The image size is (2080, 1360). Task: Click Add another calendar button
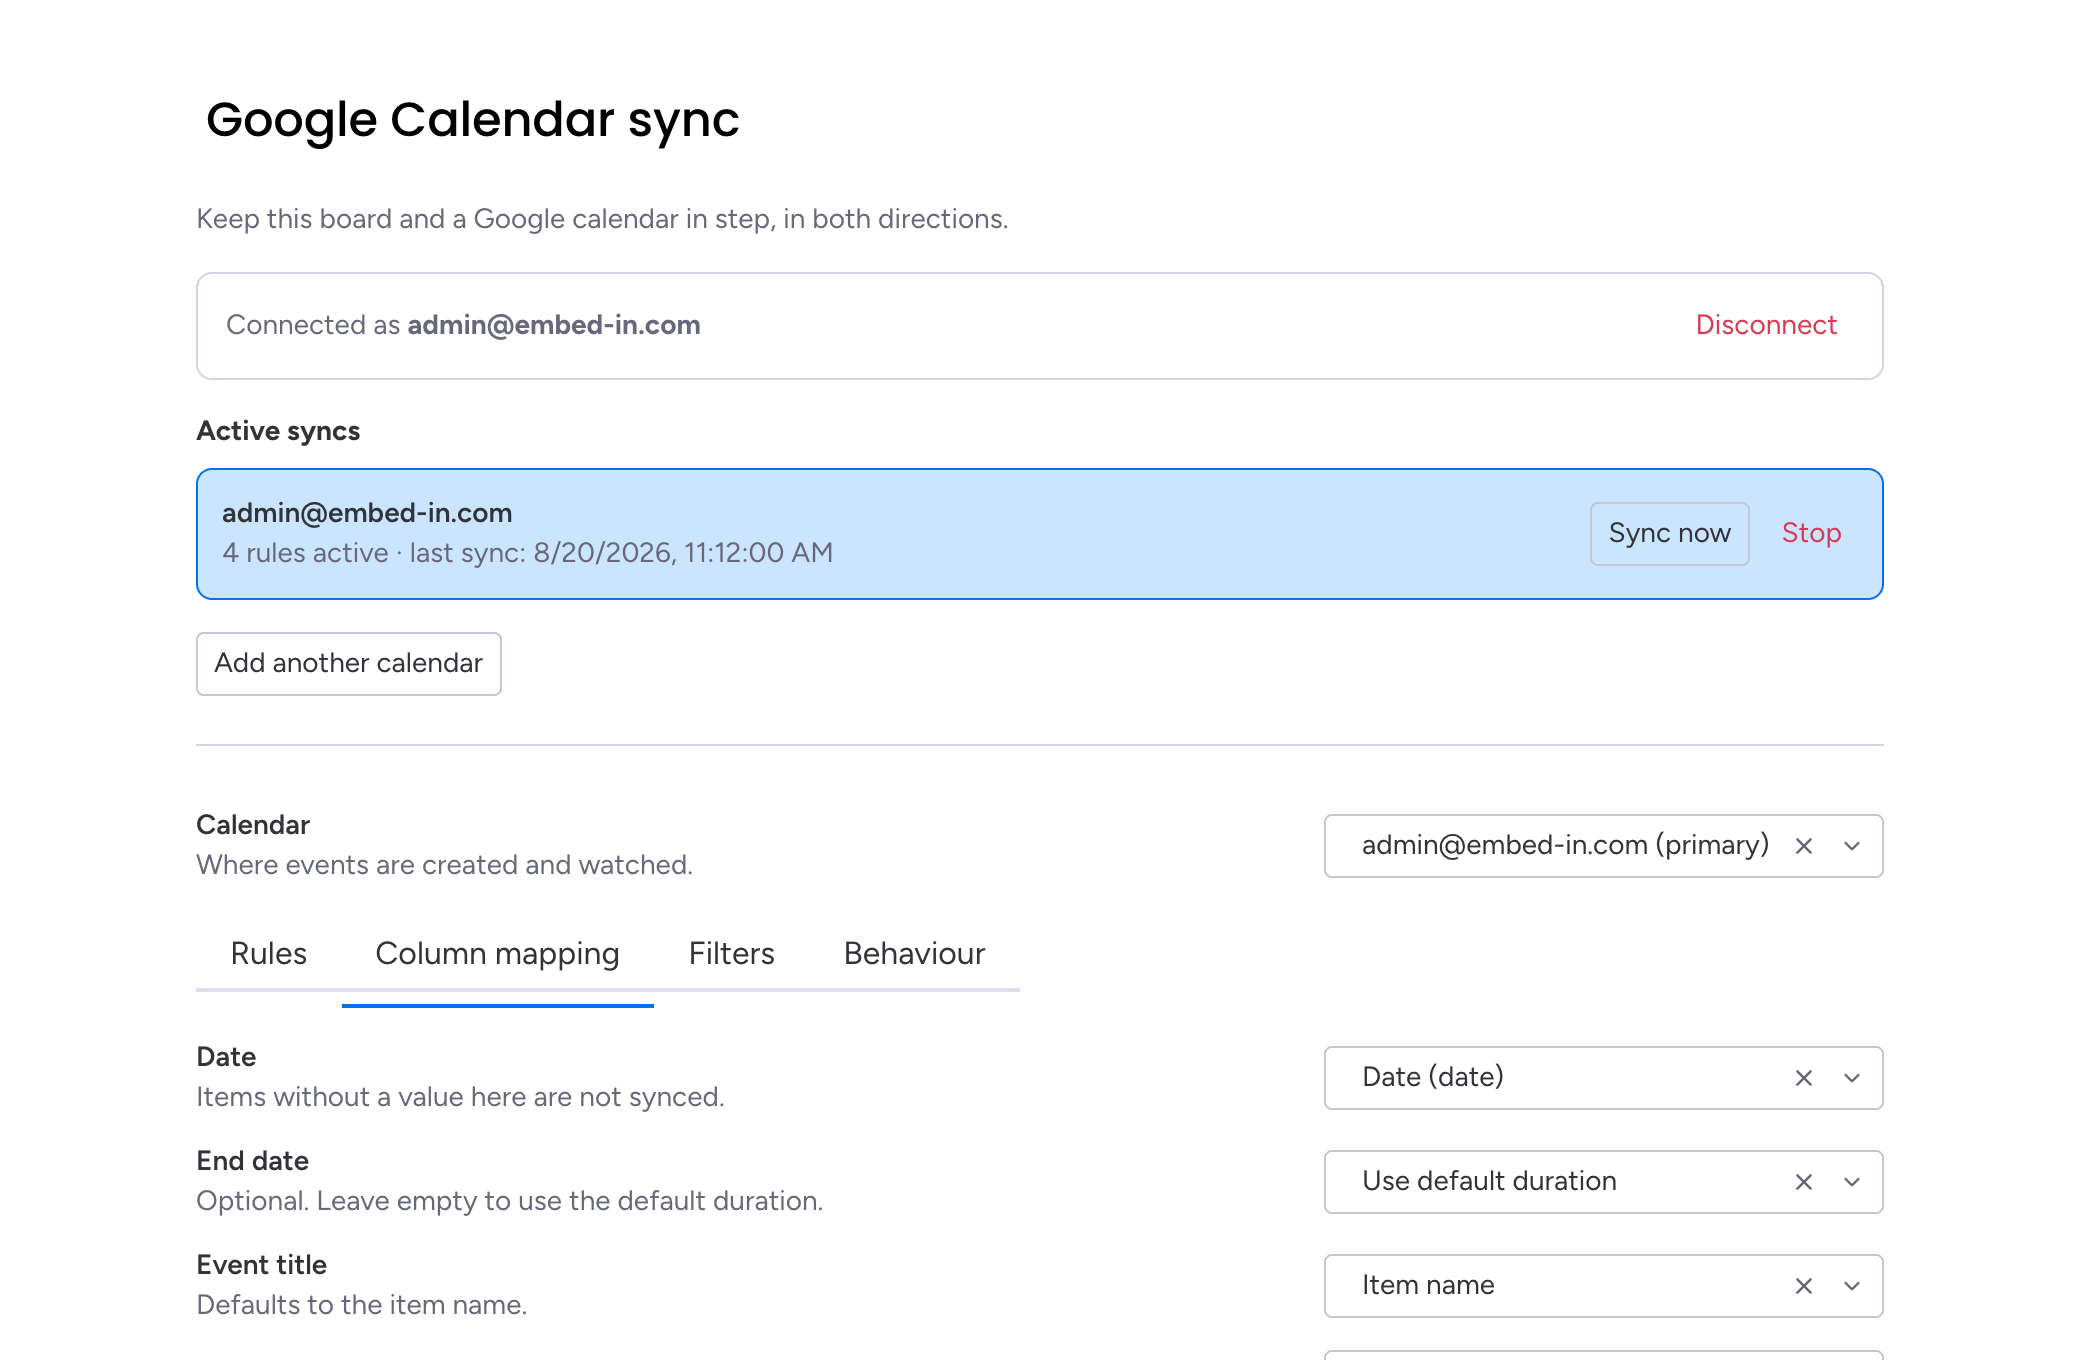(x=349, y=664)
